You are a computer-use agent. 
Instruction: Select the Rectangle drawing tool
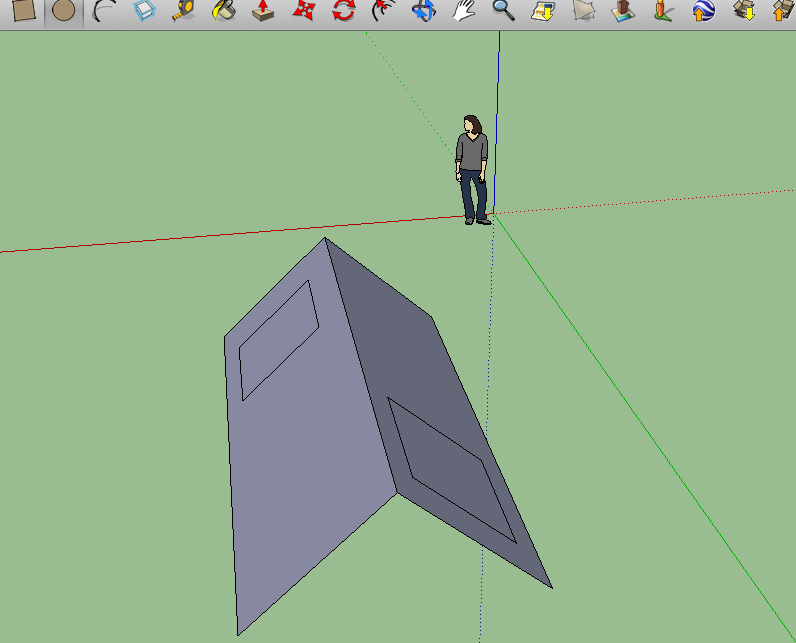[x=22, y=11]
